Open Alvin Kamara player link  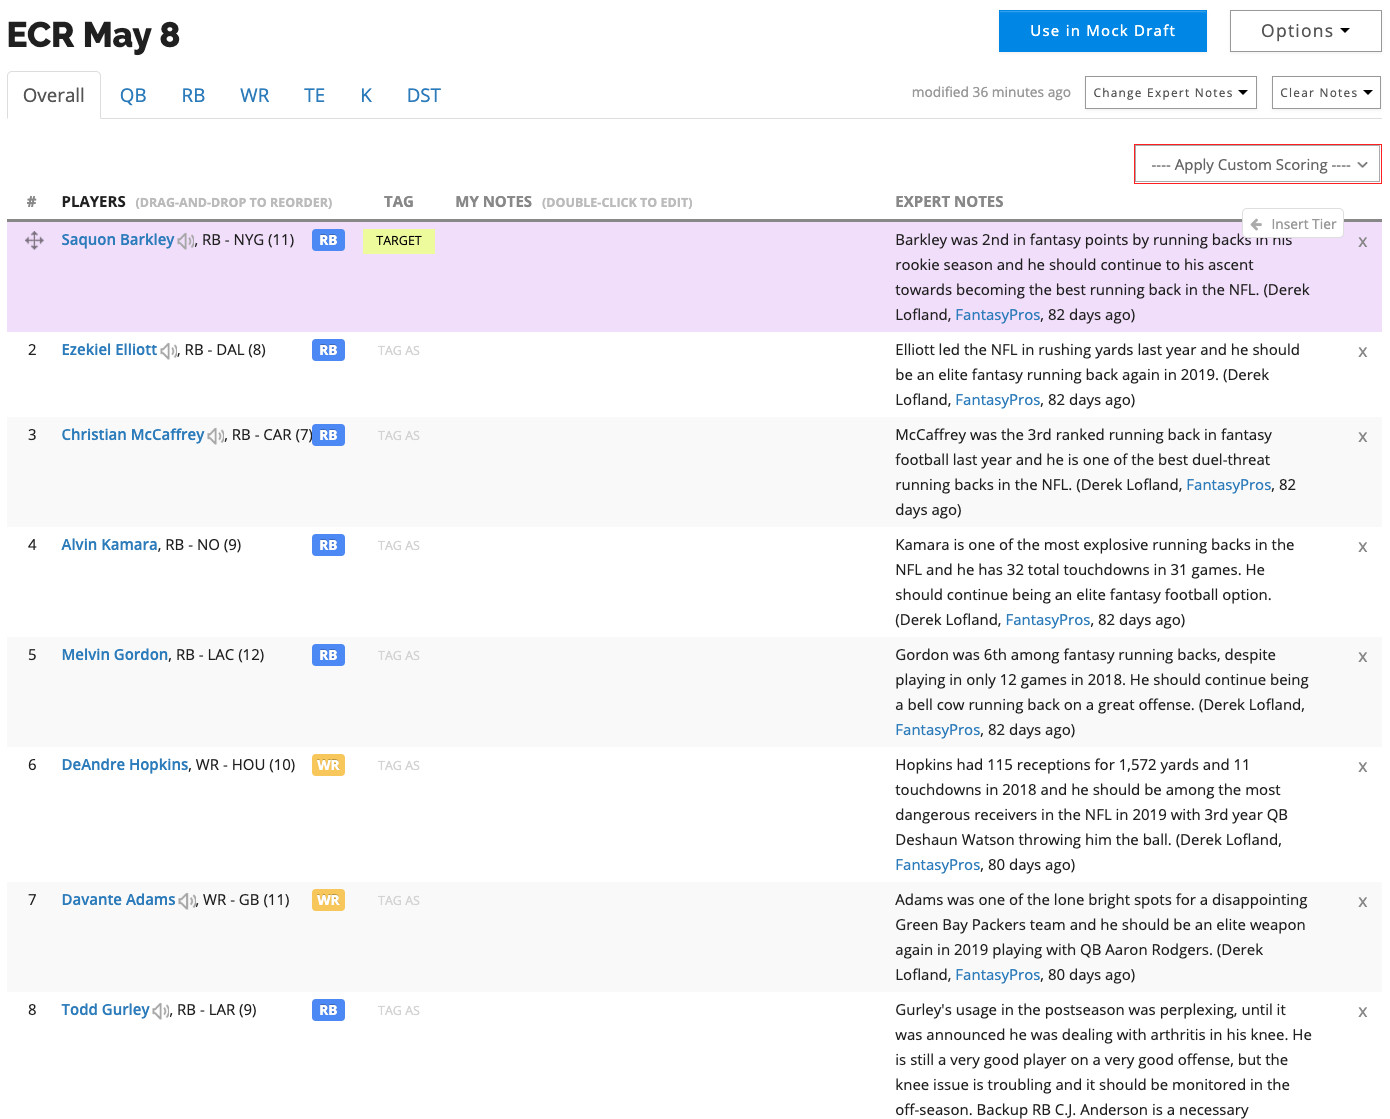tap(110, 545)
